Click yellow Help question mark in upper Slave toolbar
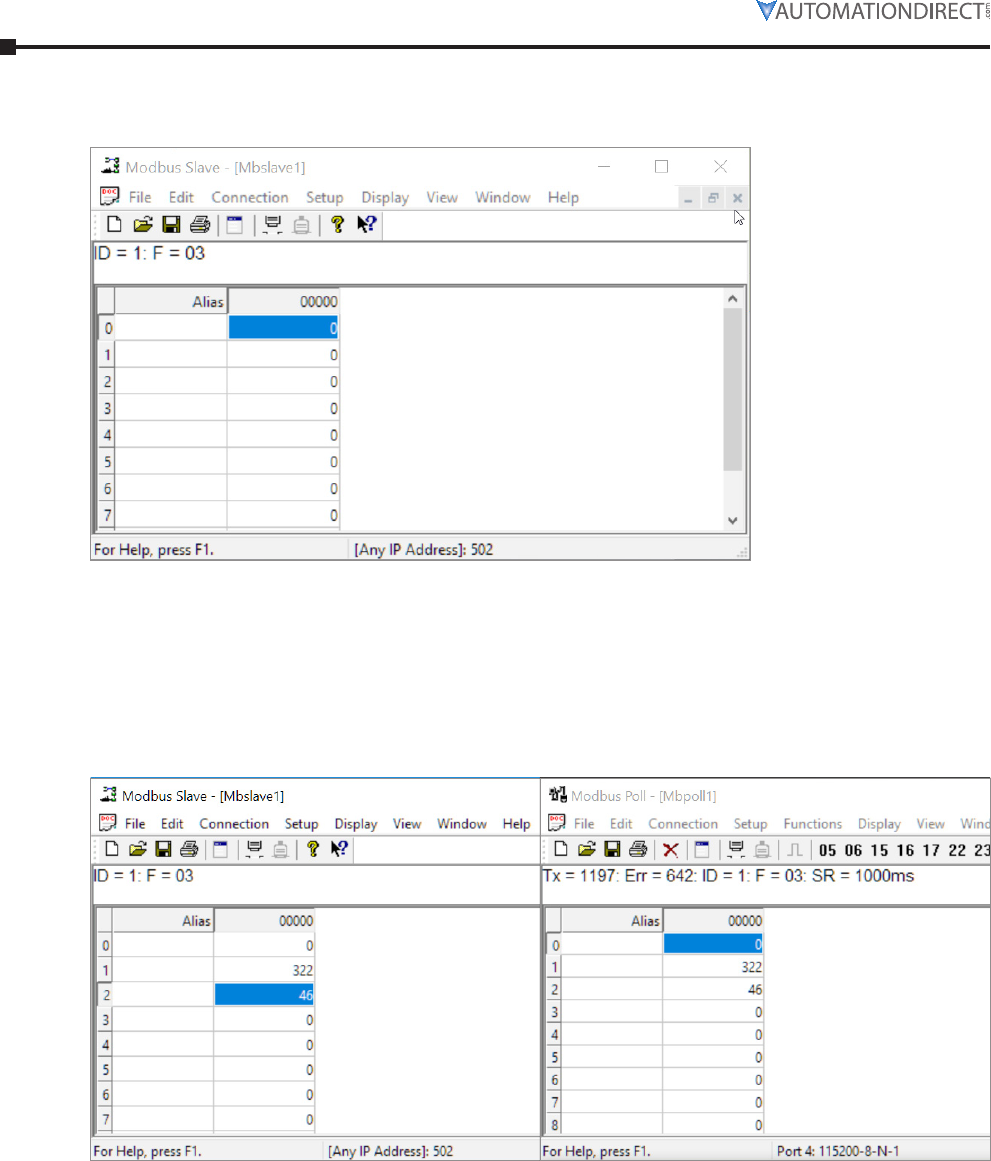The height and width of the screenshot is (1161, 991). [338, 224]
